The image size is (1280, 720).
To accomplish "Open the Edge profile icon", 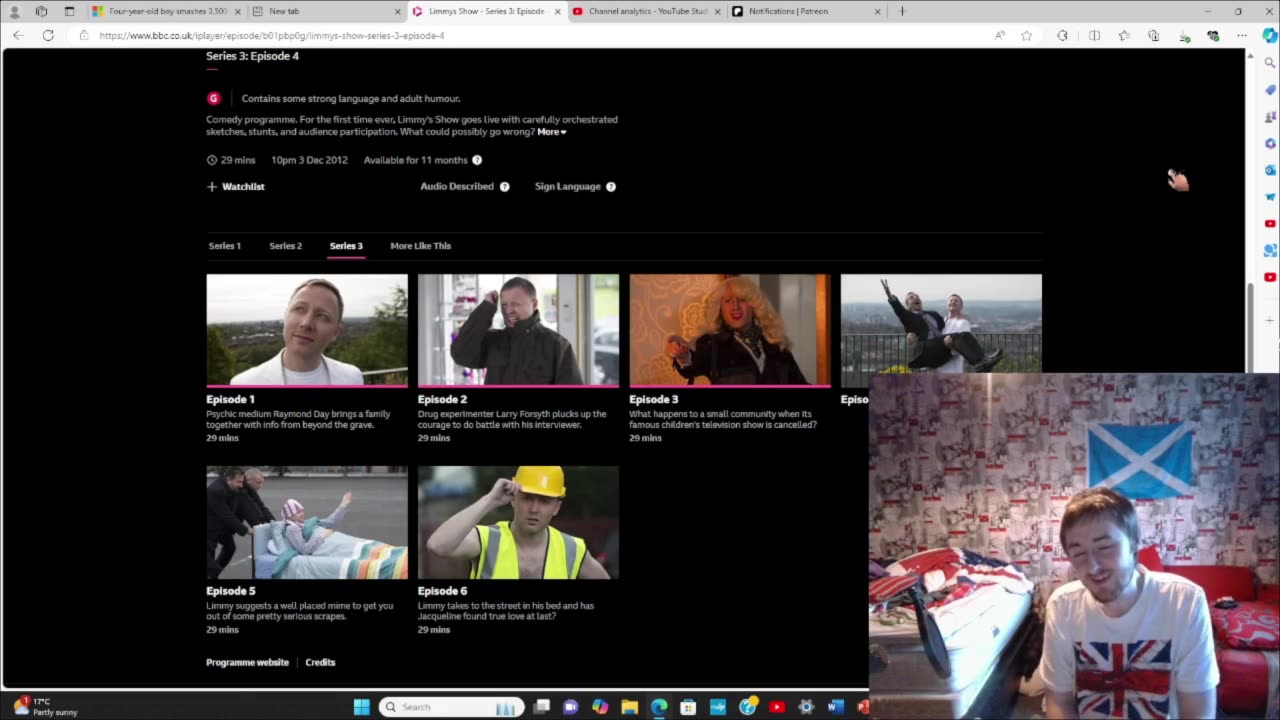I will [x=14, y=11].
